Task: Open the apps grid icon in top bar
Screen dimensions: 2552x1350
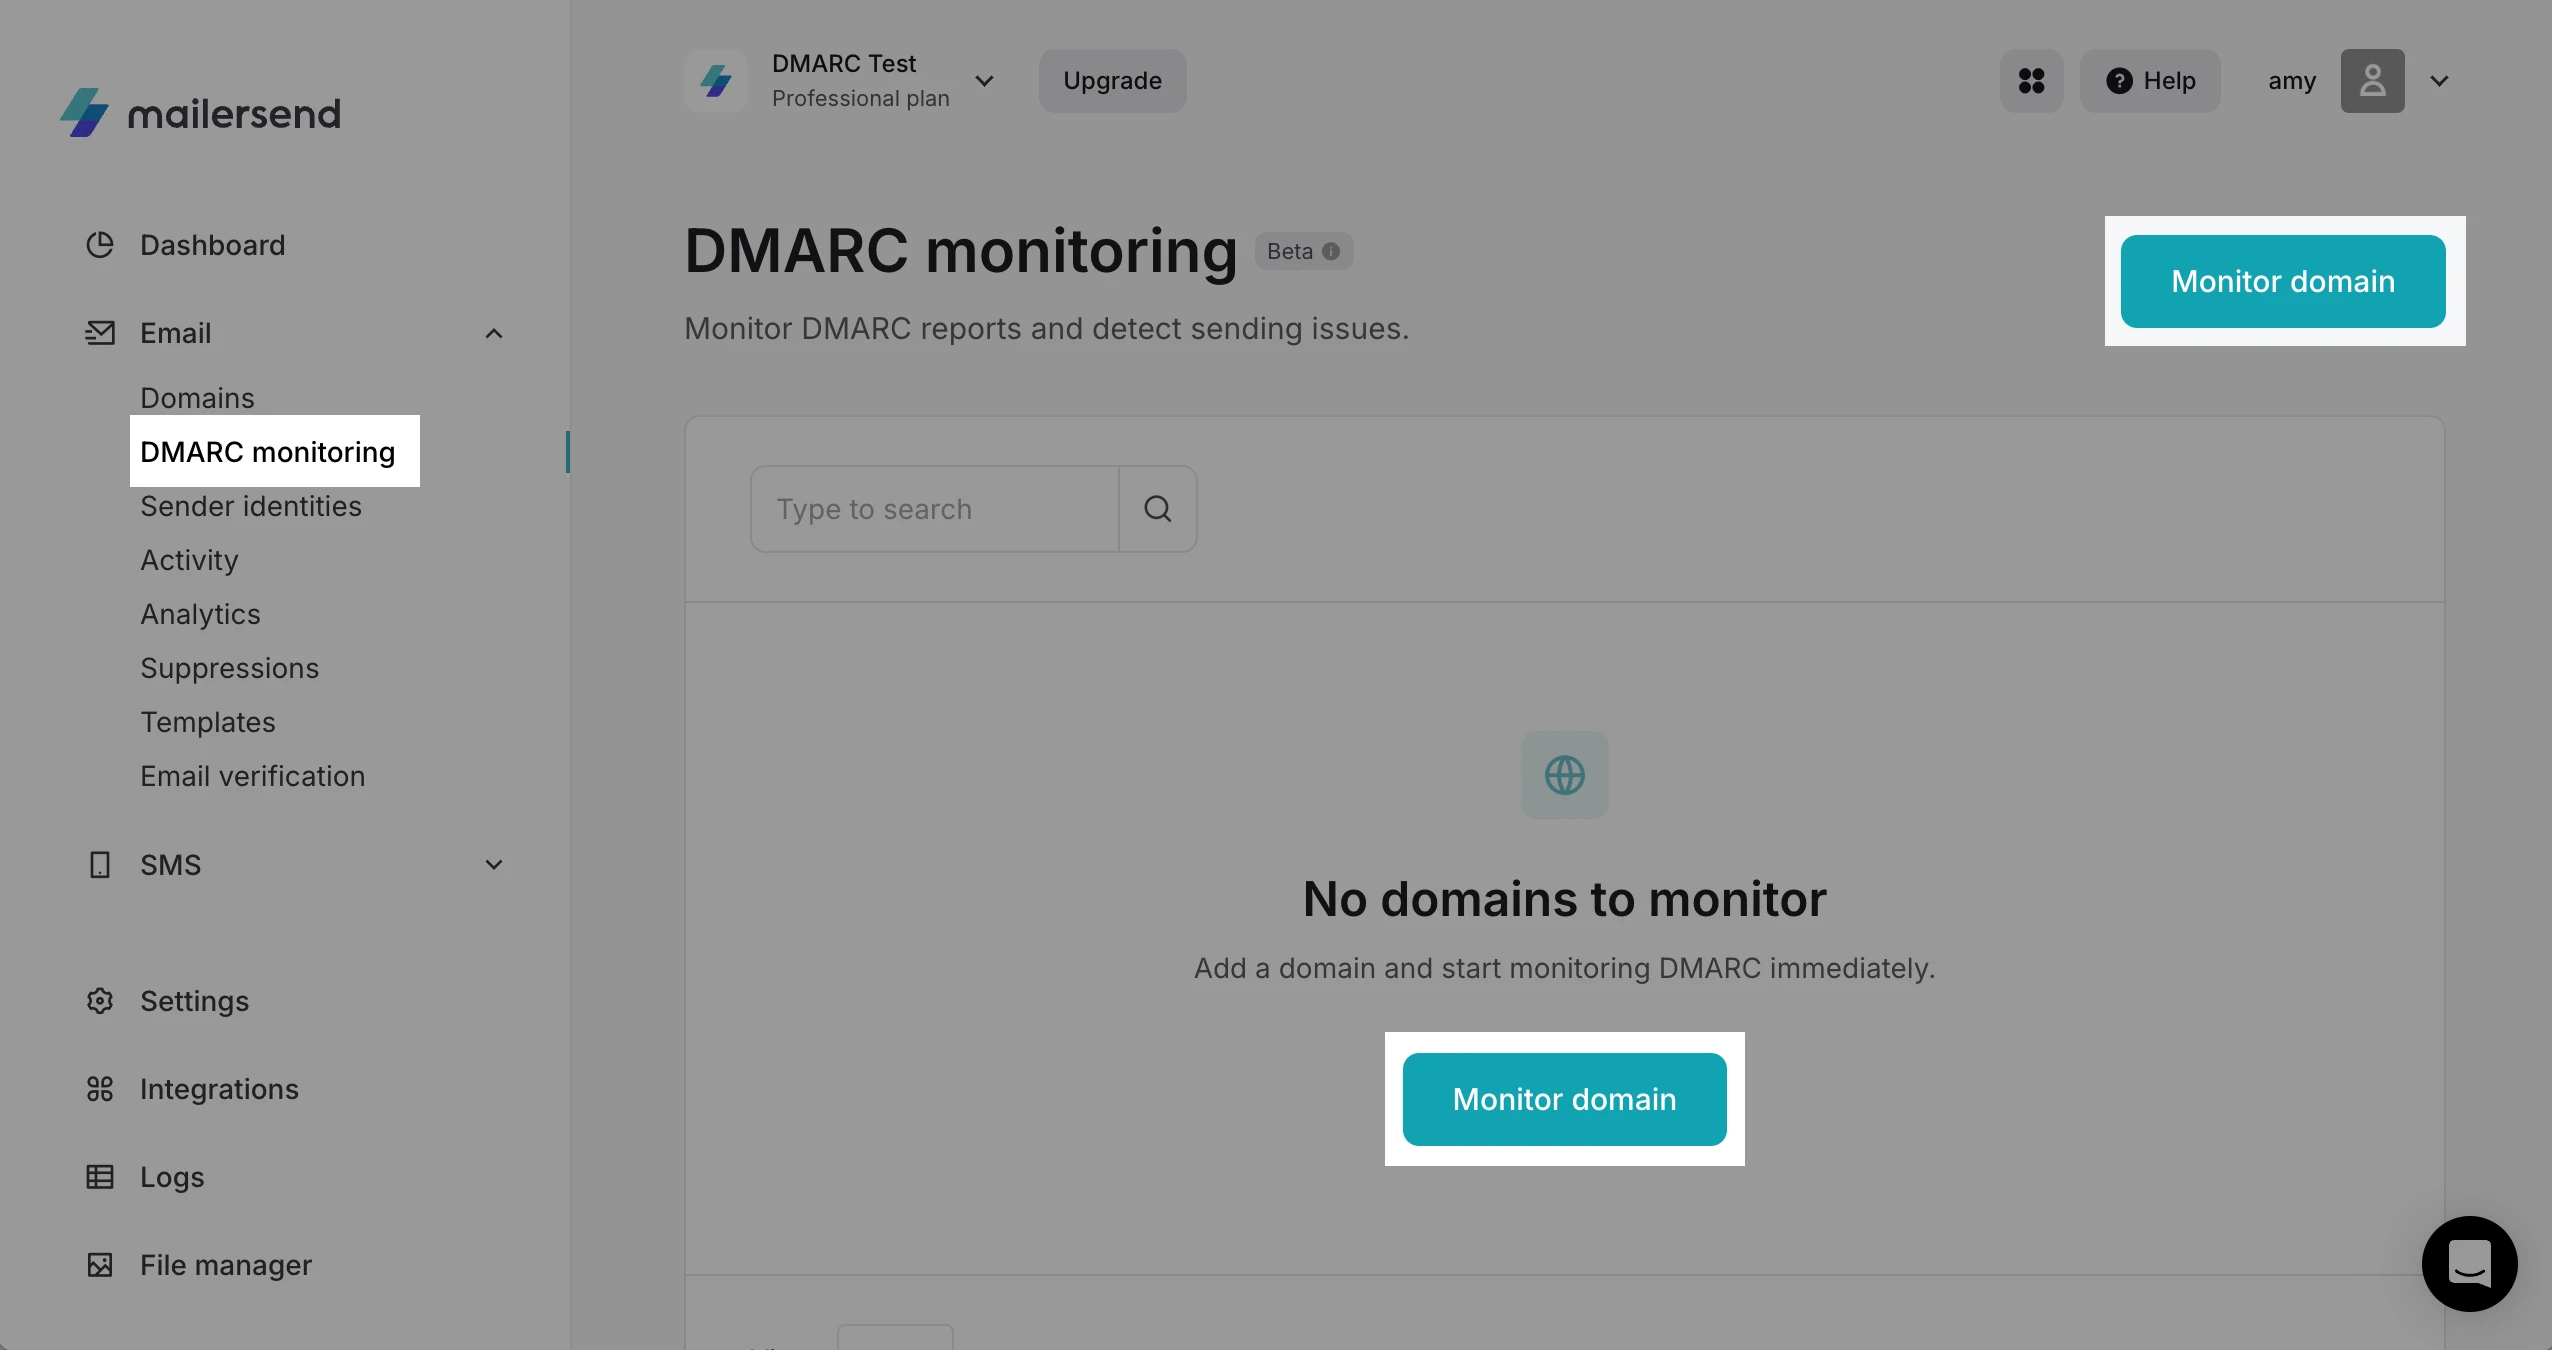Action: [2030, 81]
